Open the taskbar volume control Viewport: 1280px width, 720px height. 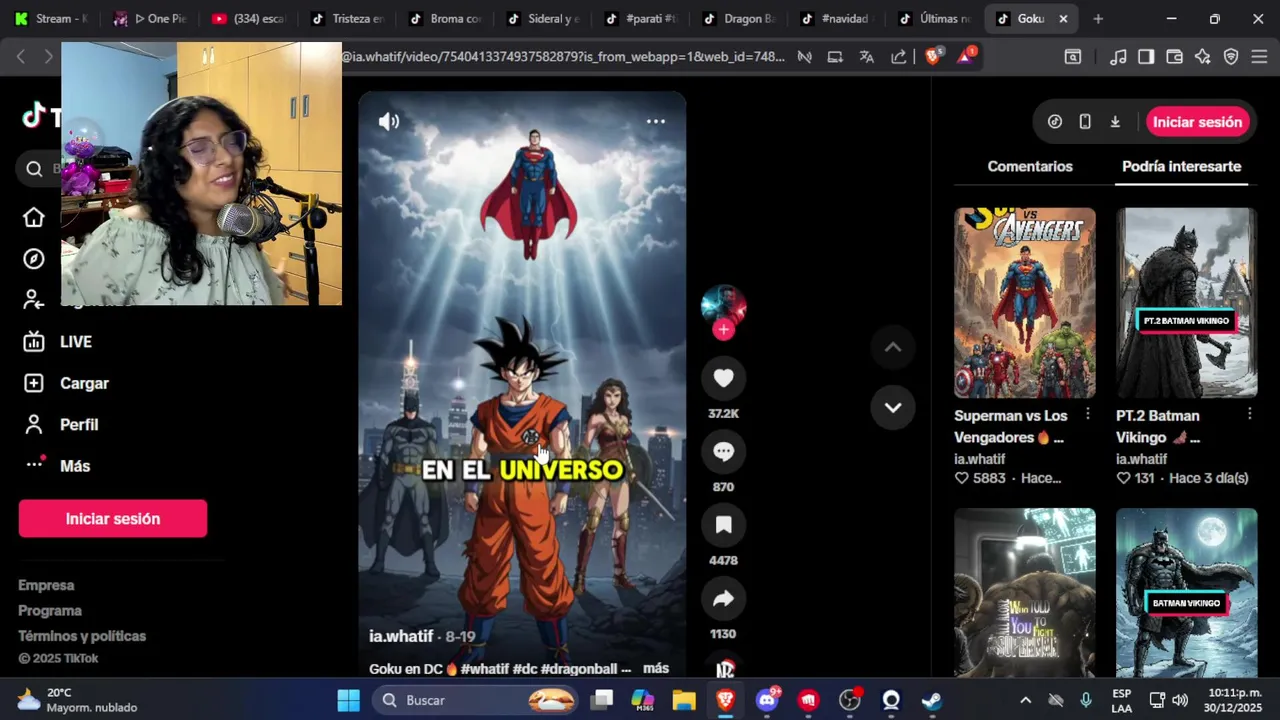pos(1180,700)
